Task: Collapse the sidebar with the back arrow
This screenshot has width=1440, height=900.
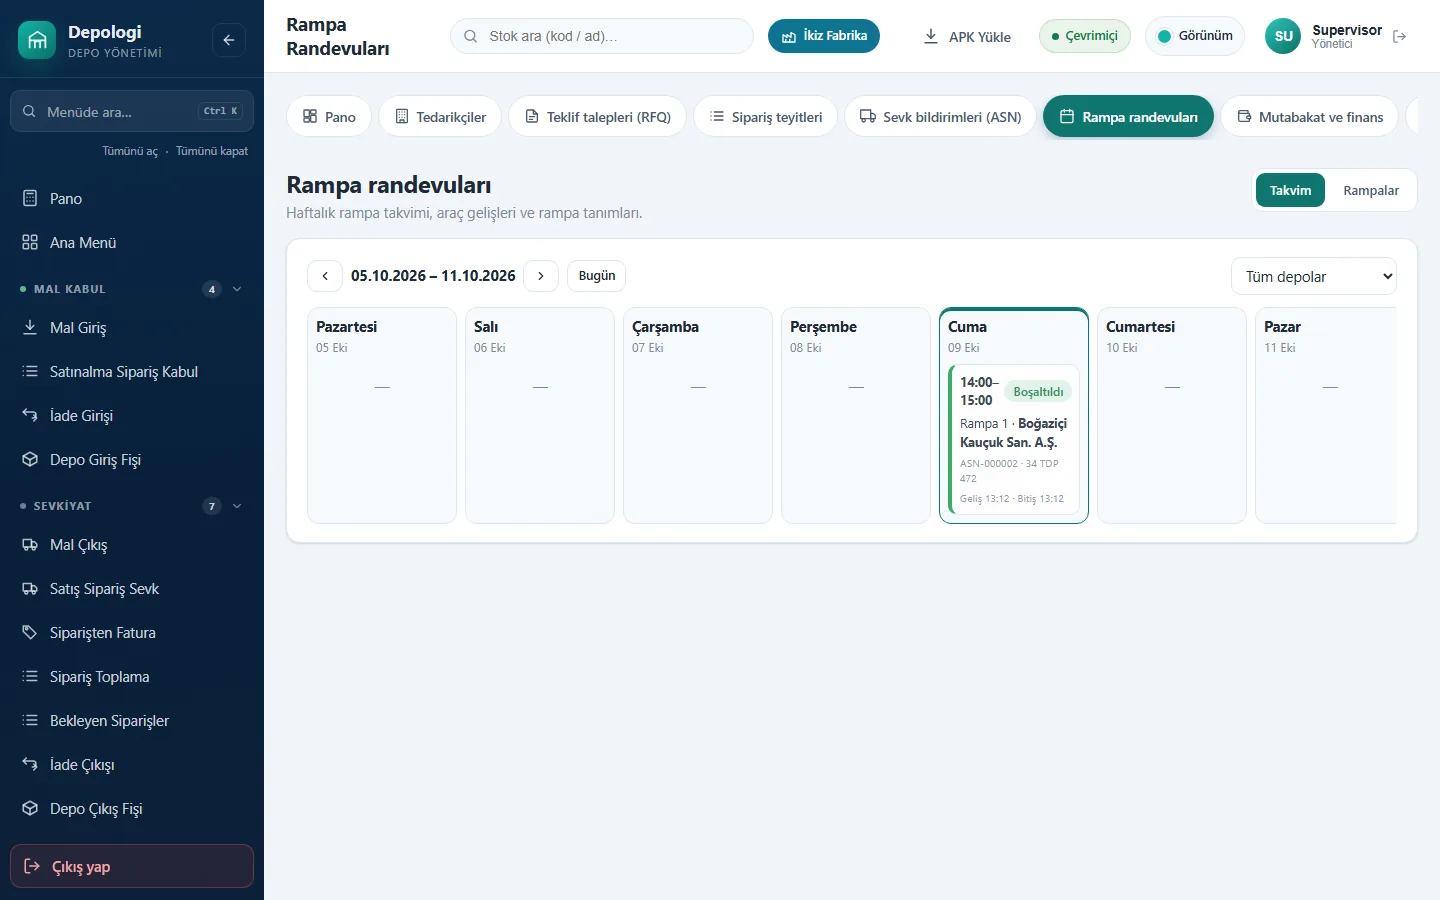Action: pyautogui.click(x=229, y=40)
